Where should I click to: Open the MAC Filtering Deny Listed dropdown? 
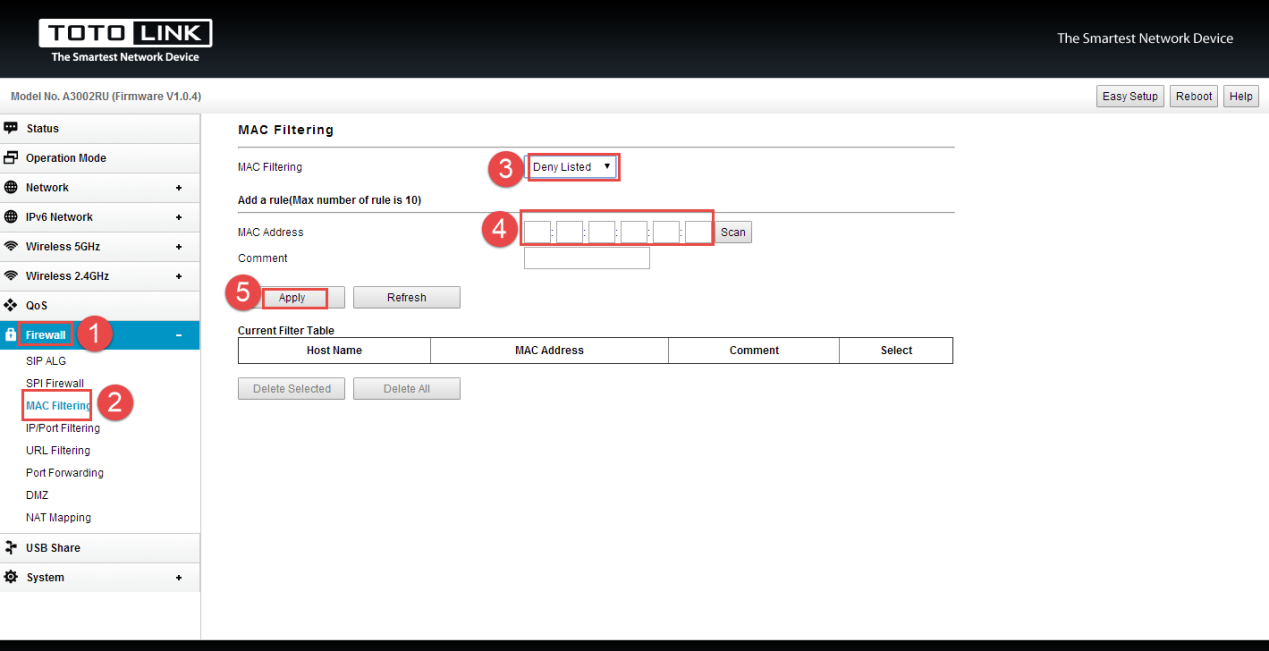point(572,167)
